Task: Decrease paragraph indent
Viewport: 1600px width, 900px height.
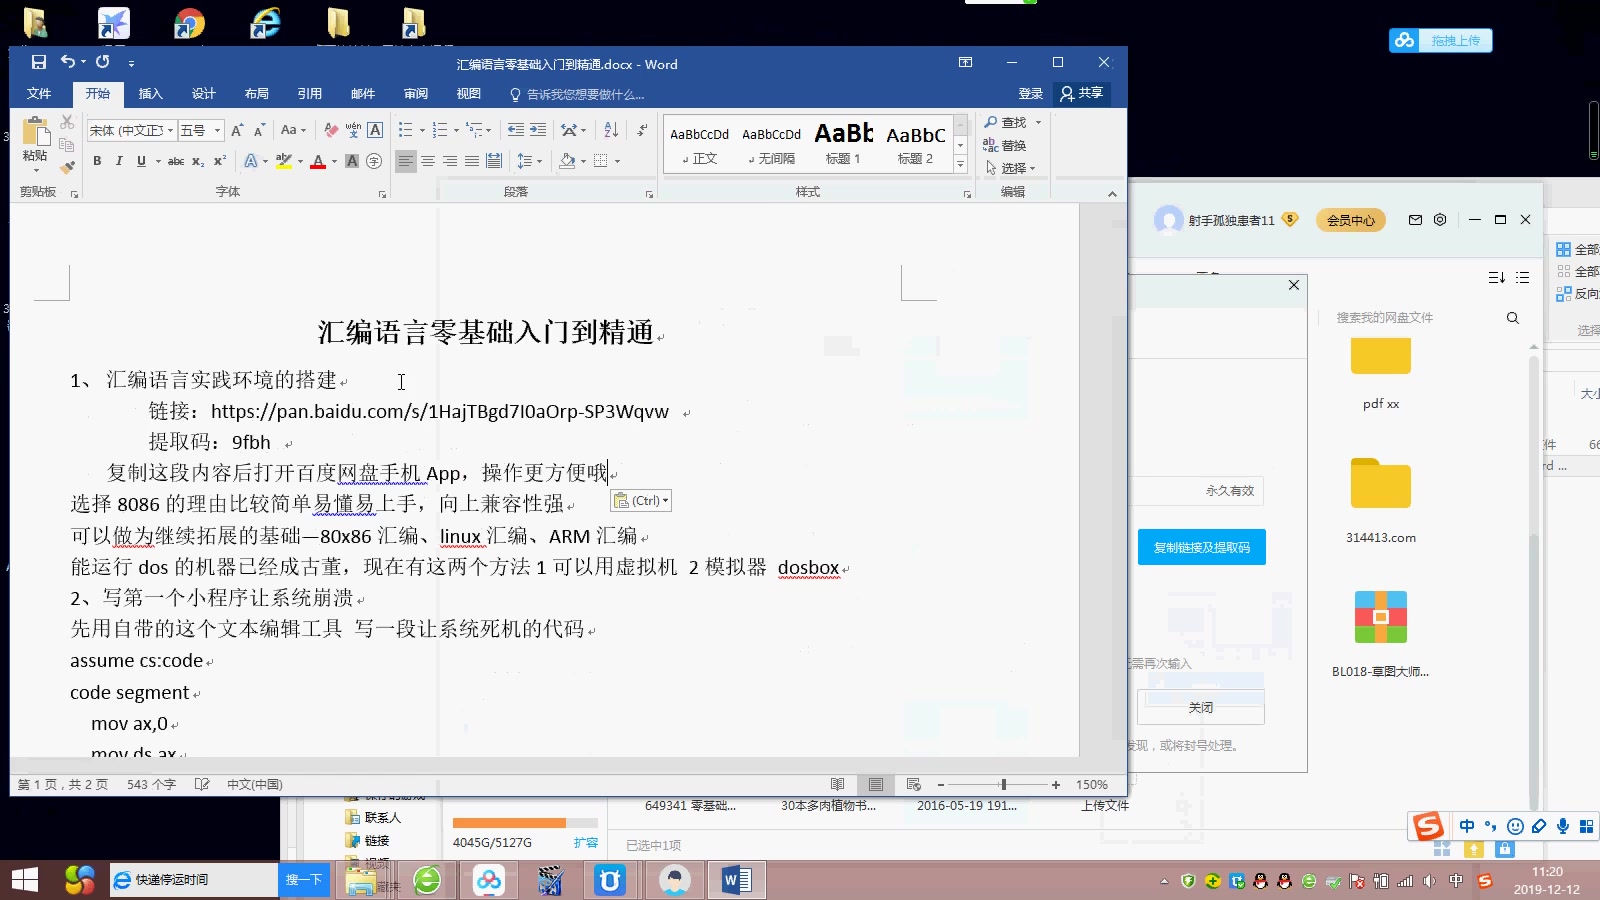Action: click(x=516, y=130)
